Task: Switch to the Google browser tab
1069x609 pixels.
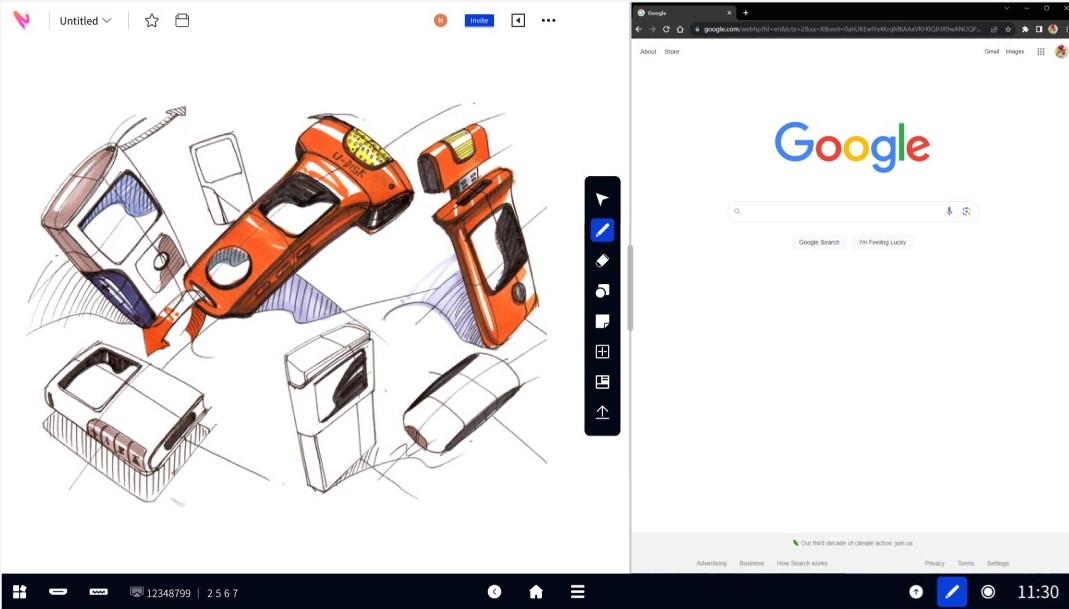Action: tap(680, 13)
